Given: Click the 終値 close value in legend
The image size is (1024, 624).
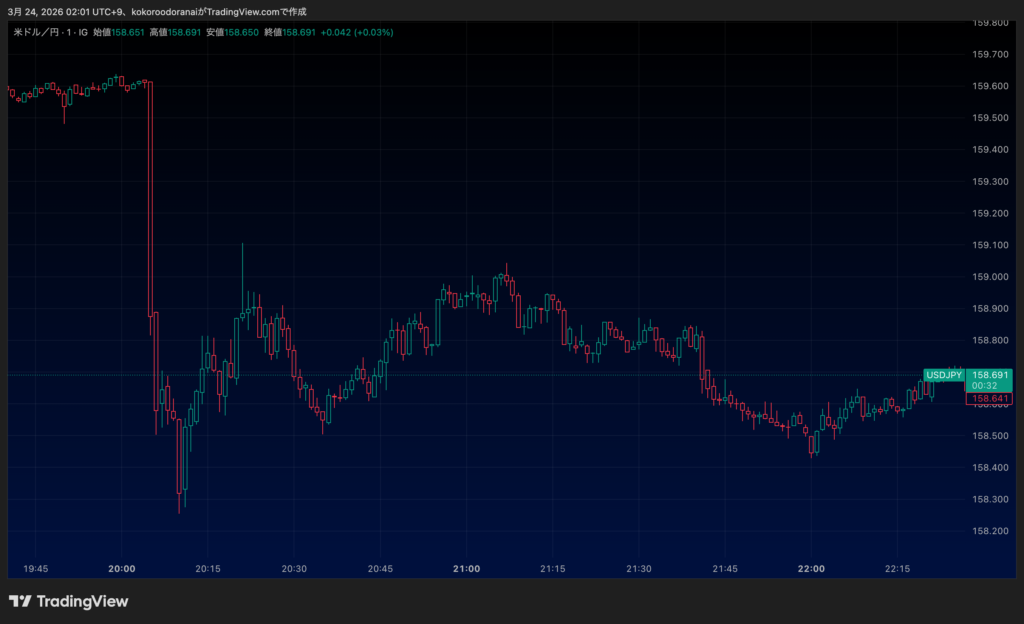Looking at the screenshot, I should 298,32.
